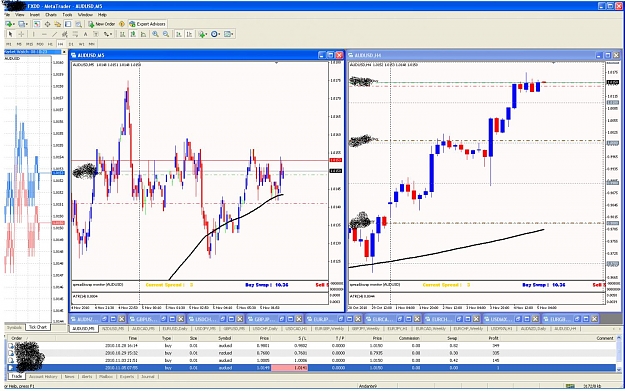Toggle the M30 timeframe button
Screen dimensions: 625x391
40,44
